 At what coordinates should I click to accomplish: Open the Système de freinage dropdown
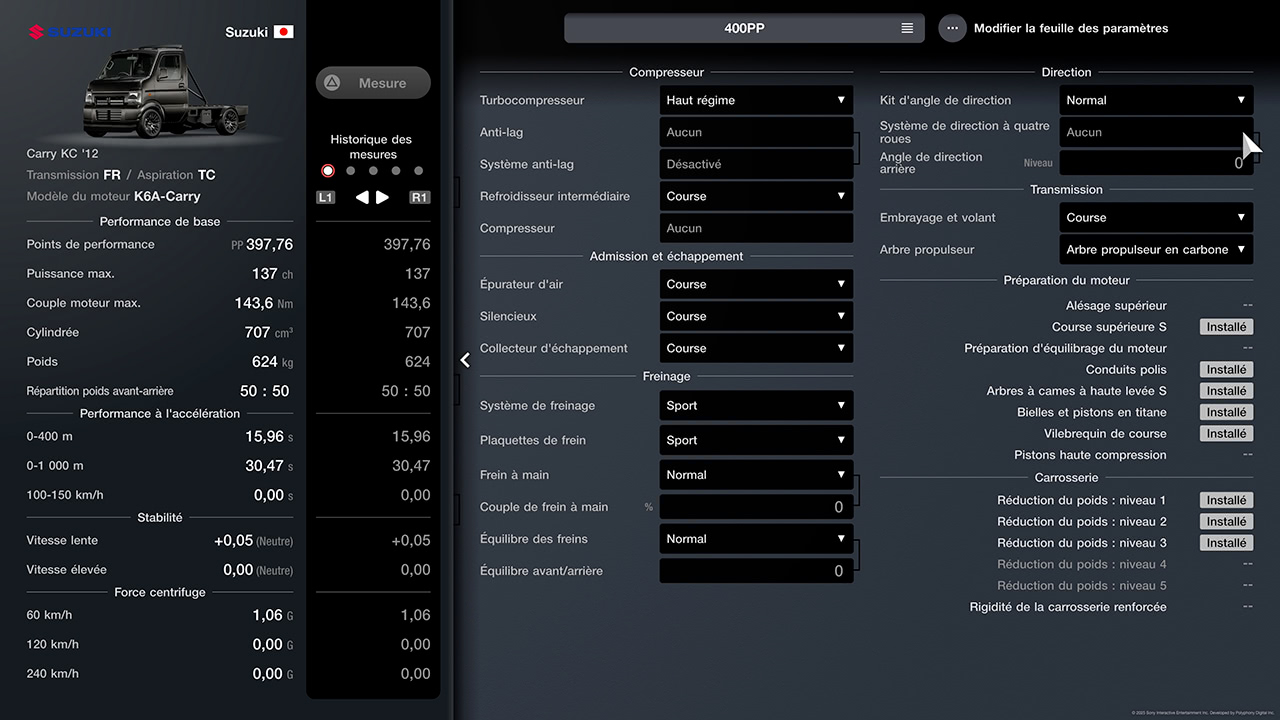(756, 405)
